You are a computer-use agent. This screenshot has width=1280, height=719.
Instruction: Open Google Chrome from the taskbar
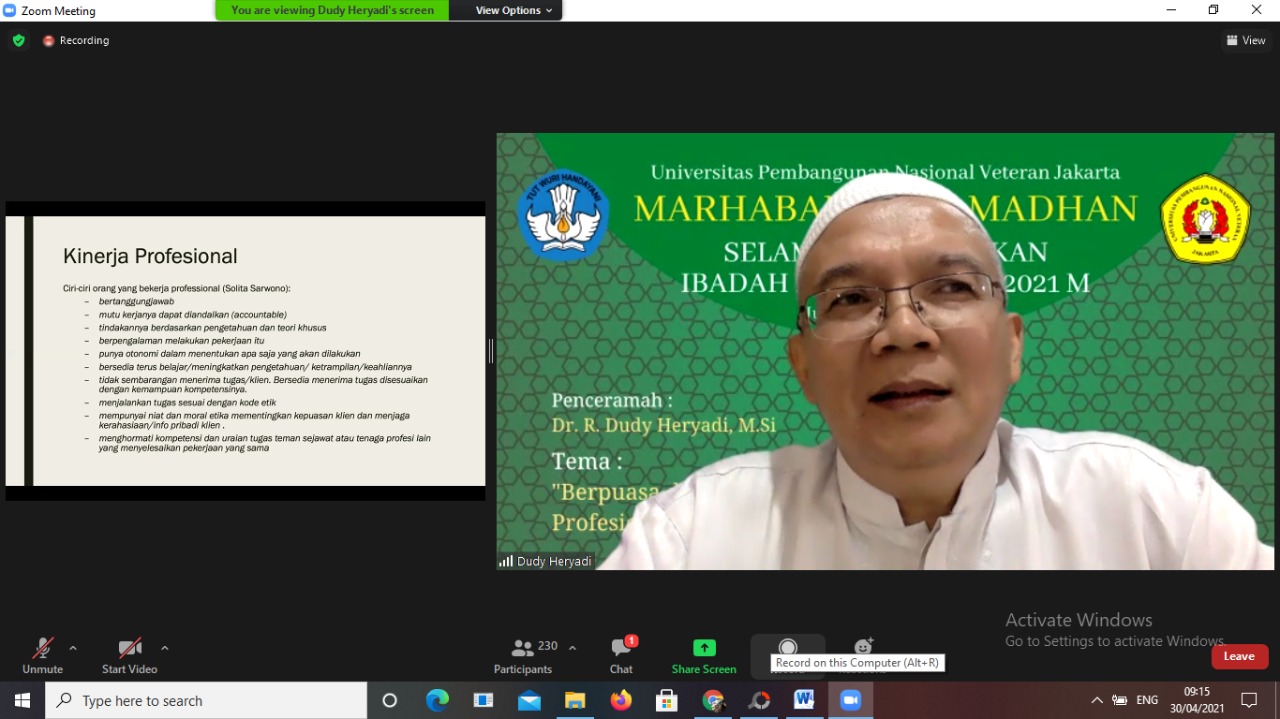coord(713,701)
